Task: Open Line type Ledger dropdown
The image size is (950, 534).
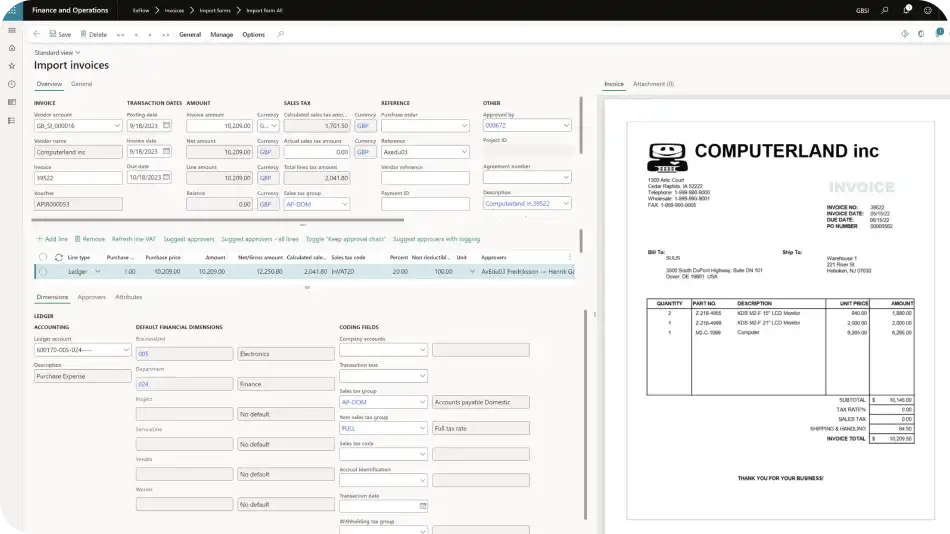Action: click(x=98, y=272)
